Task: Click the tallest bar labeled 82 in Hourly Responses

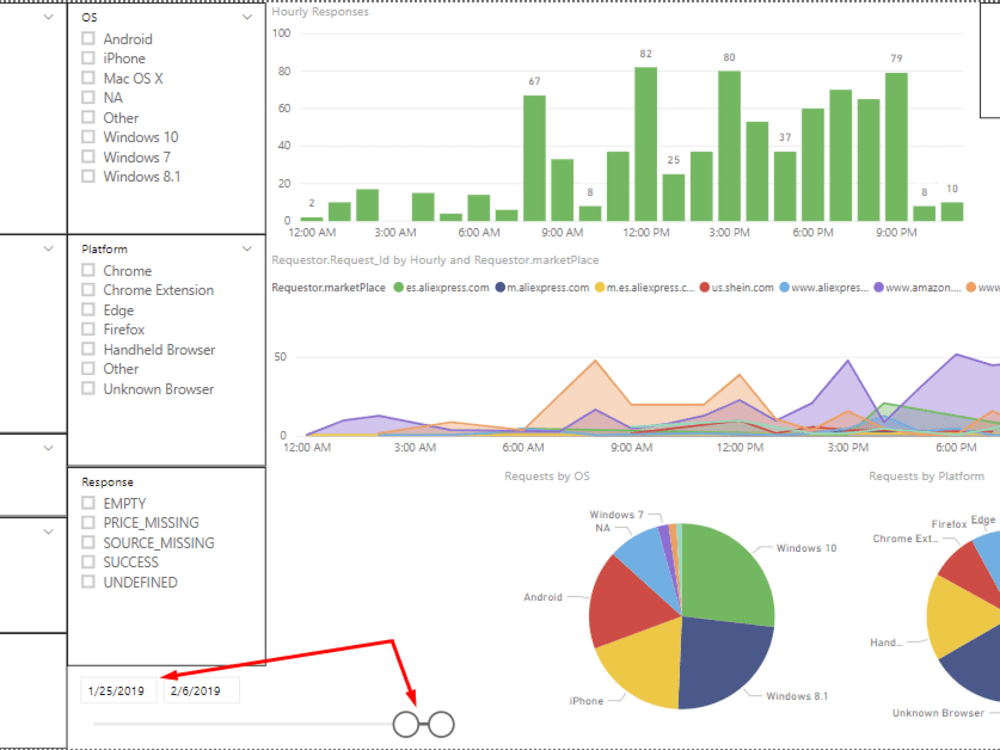Action: coord(645,140)
